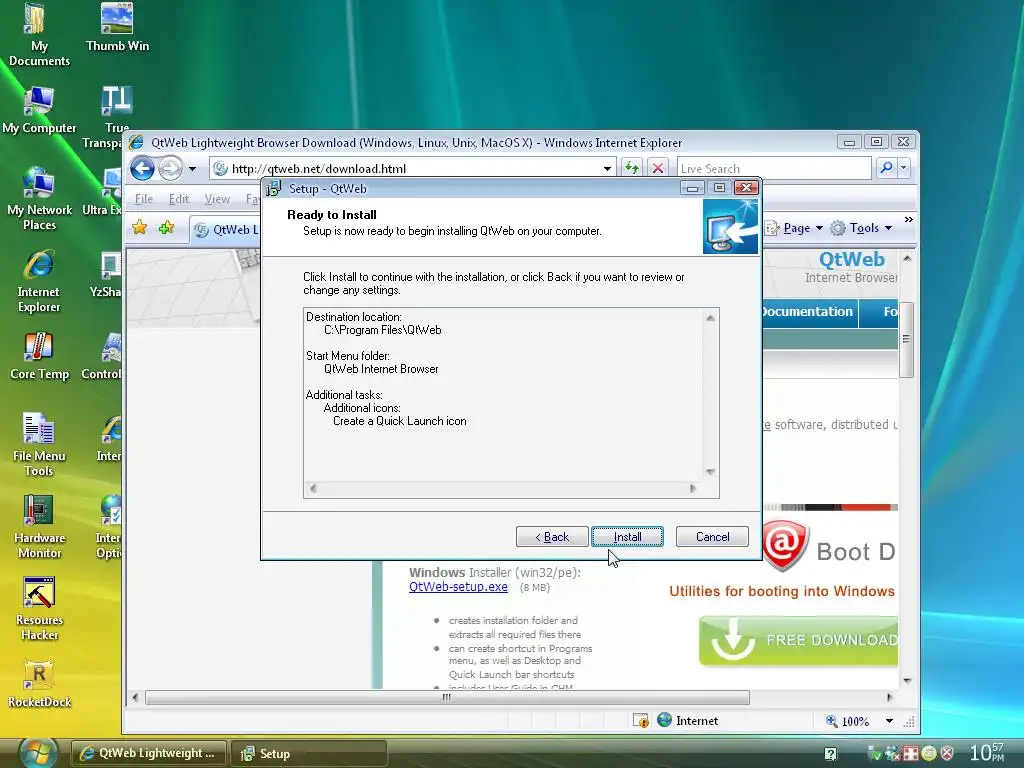Click the address bar in Internet Explorer
The height and width of the screenshot is (768, 1024).
[411, 168]
